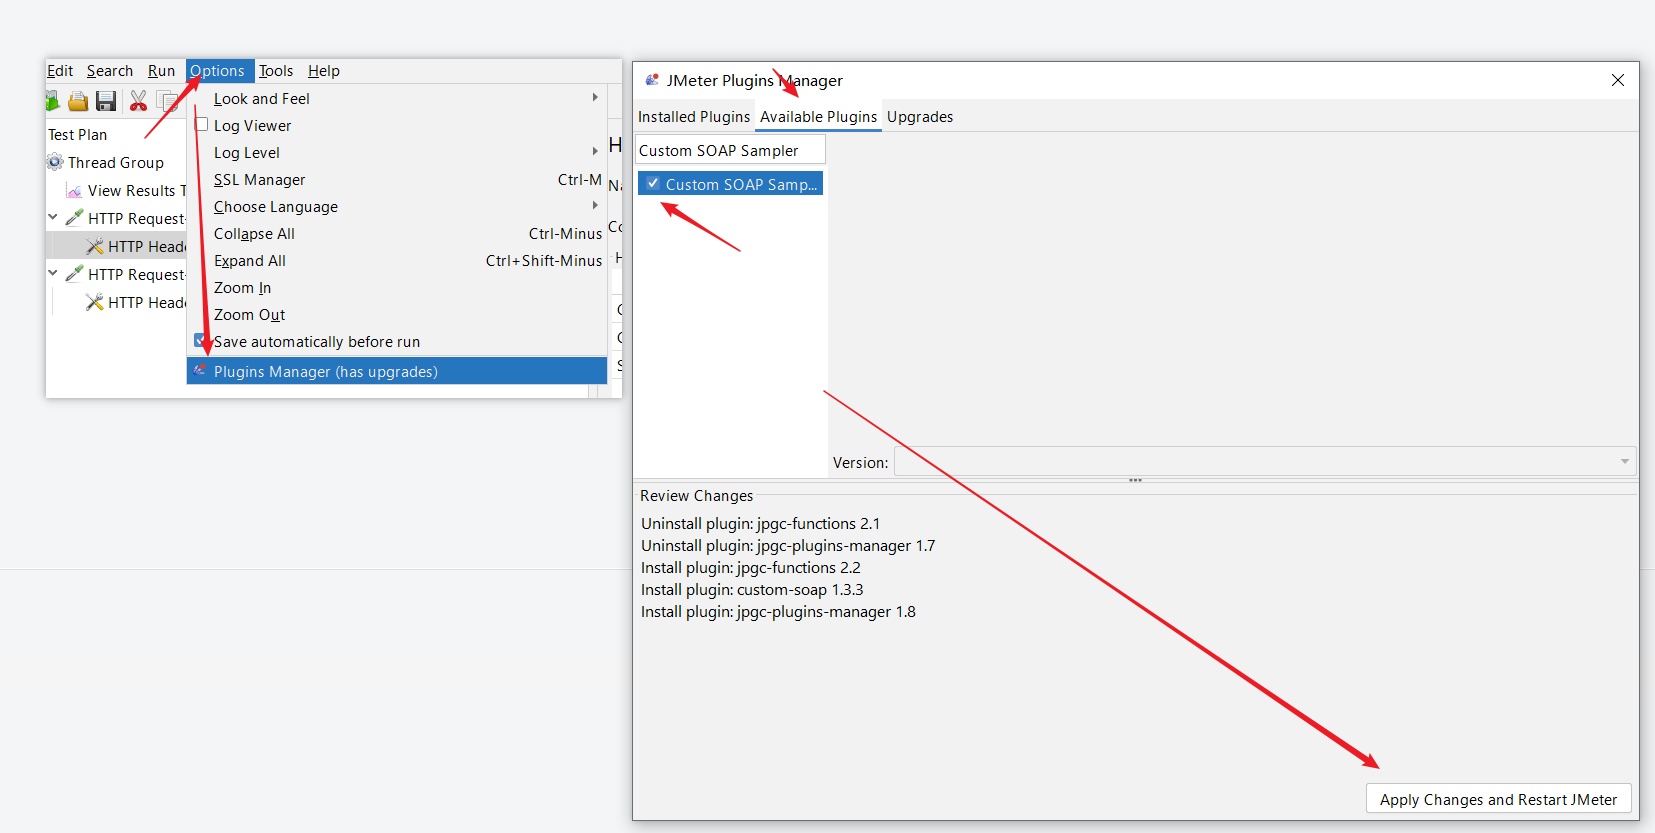The width and height of the screenshot is (1655, 833).
Task: Toggle Save automatically before run checkbox
Action: (200, 341)
